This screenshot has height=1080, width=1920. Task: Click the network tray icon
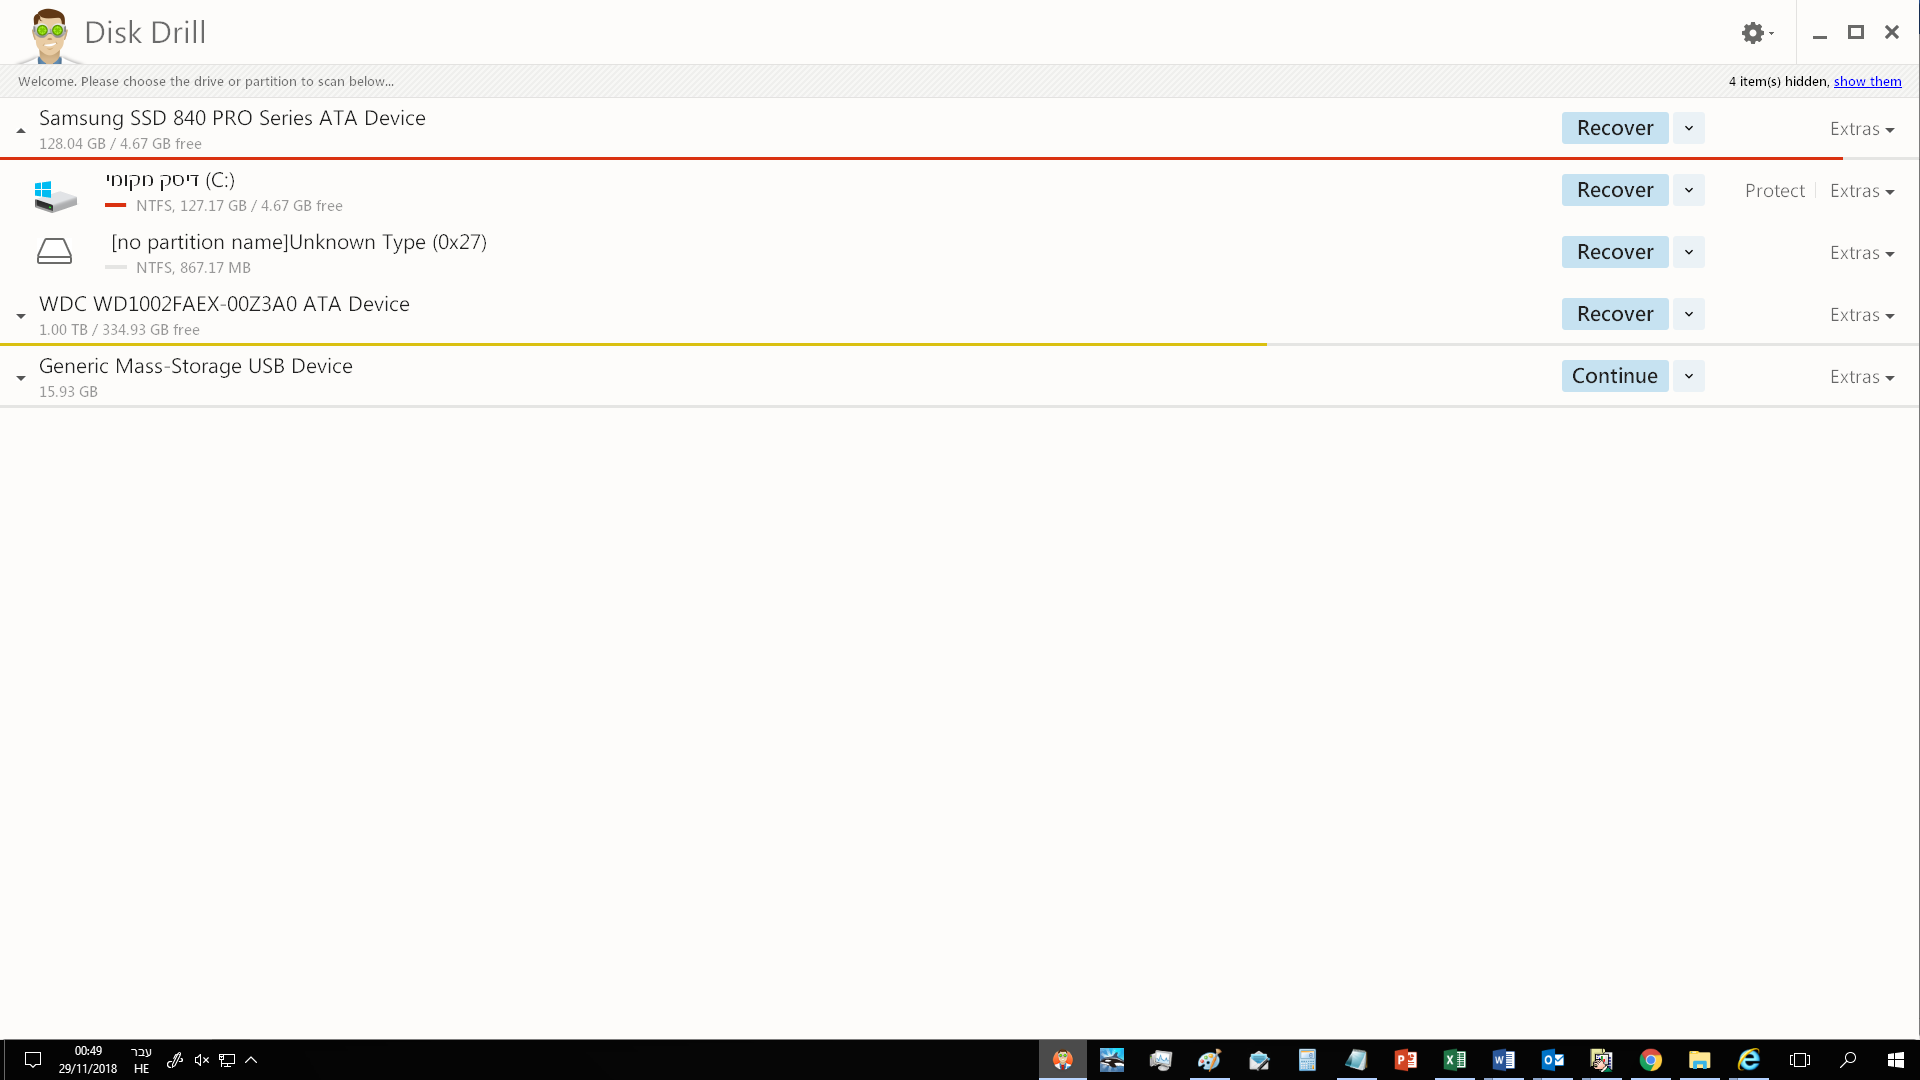pyautogui.click(x=227, y=1060)
